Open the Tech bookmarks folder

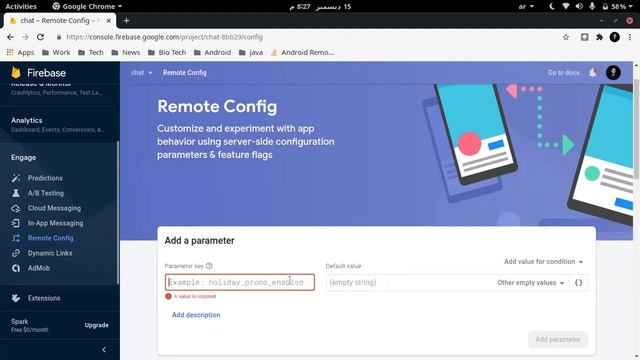(x=91, y=52)
